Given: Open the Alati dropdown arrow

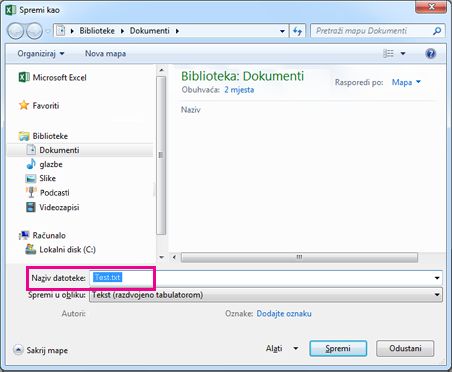Looking at the screenshot, I should 295,348.
